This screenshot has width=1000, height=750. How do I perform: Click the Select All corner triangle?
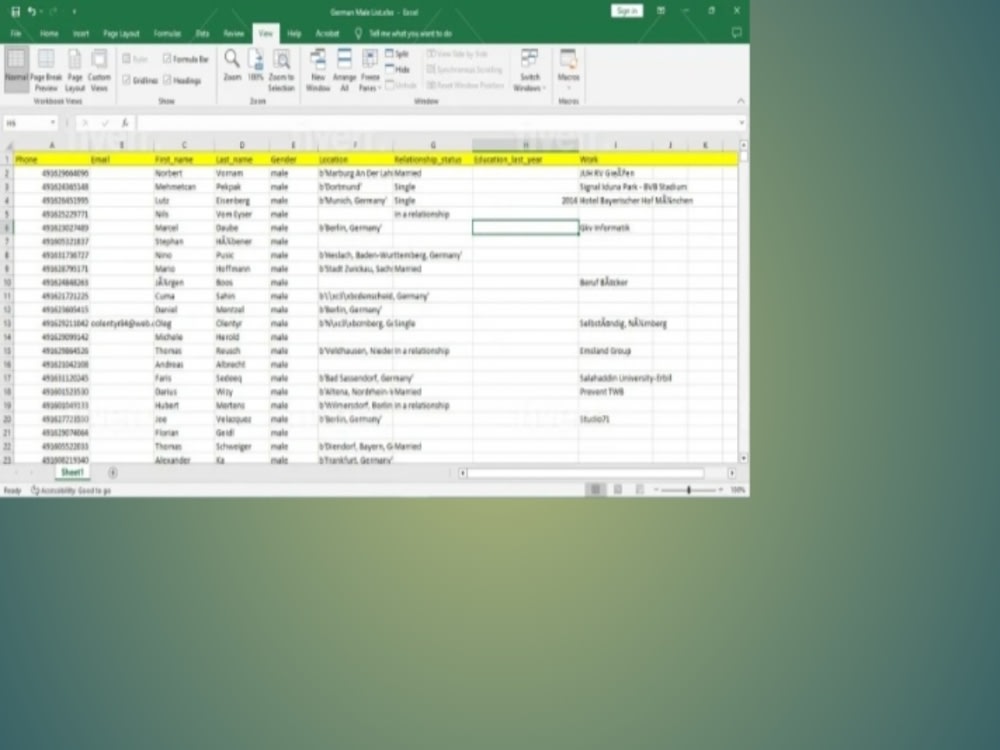tap(8, 145)
